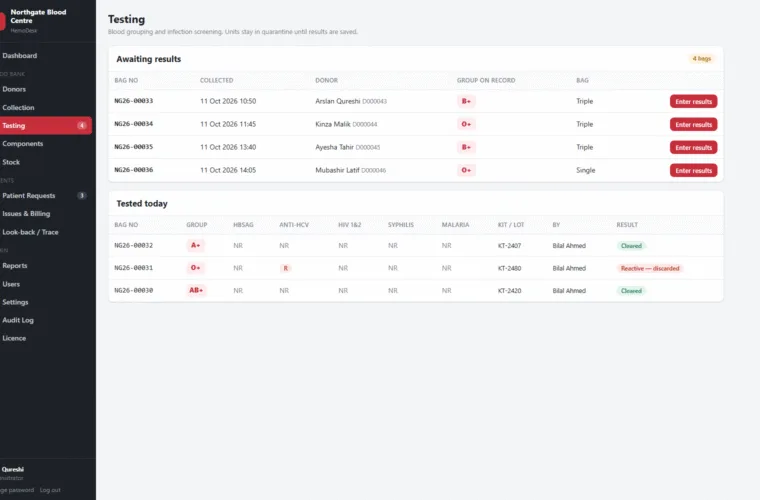This screenshot has width=760, height=500.
Task: Open the Reports section
Action: tap(15, 266)
